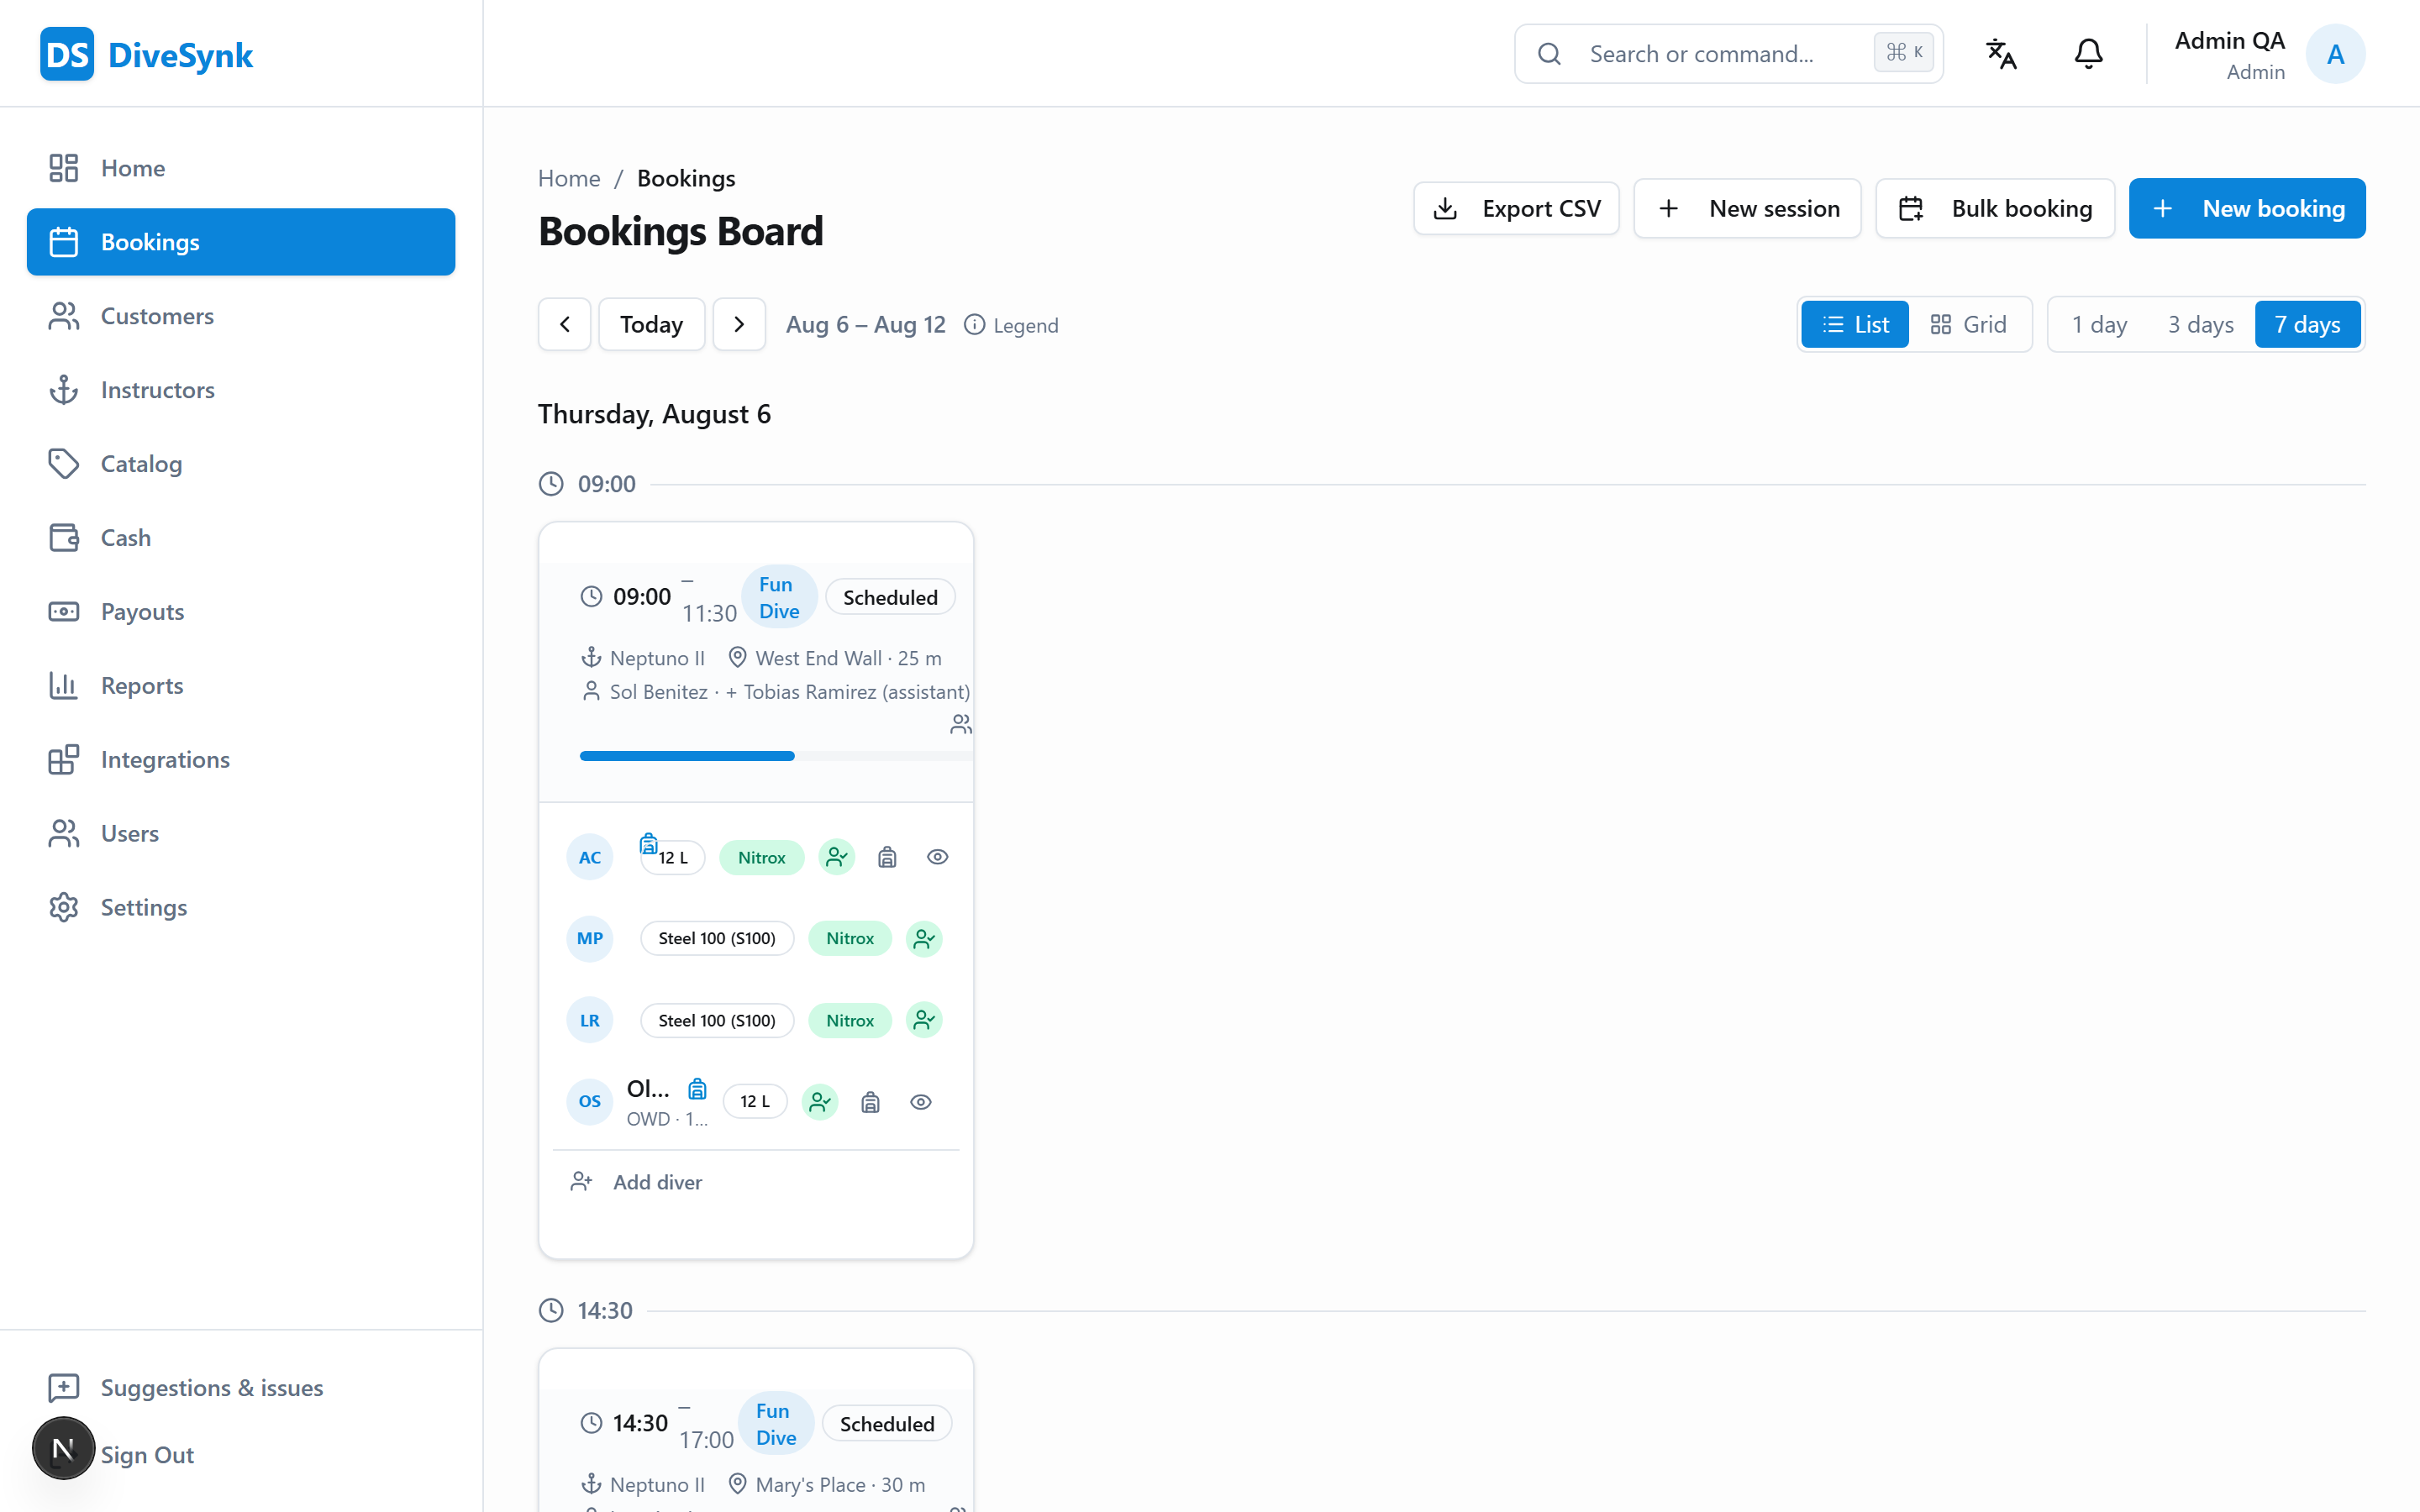Create a New session
Screen dimensions: 2420x1512
tap(1747, 208)
